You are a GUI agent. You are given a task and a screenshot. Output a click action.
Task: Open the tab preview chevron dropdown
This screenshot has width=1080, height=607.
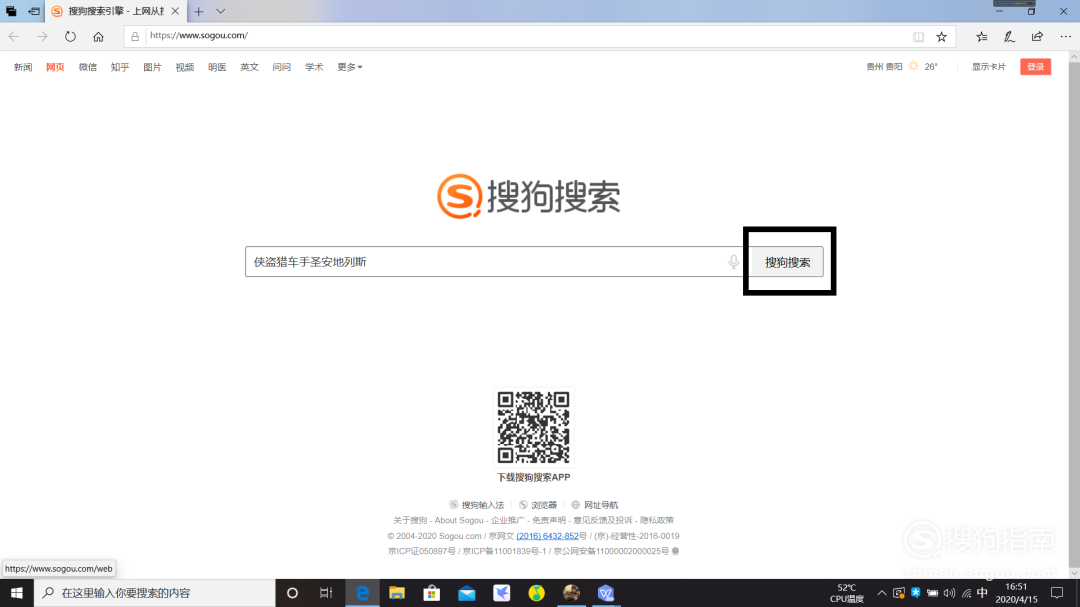(x=220, y=11)
